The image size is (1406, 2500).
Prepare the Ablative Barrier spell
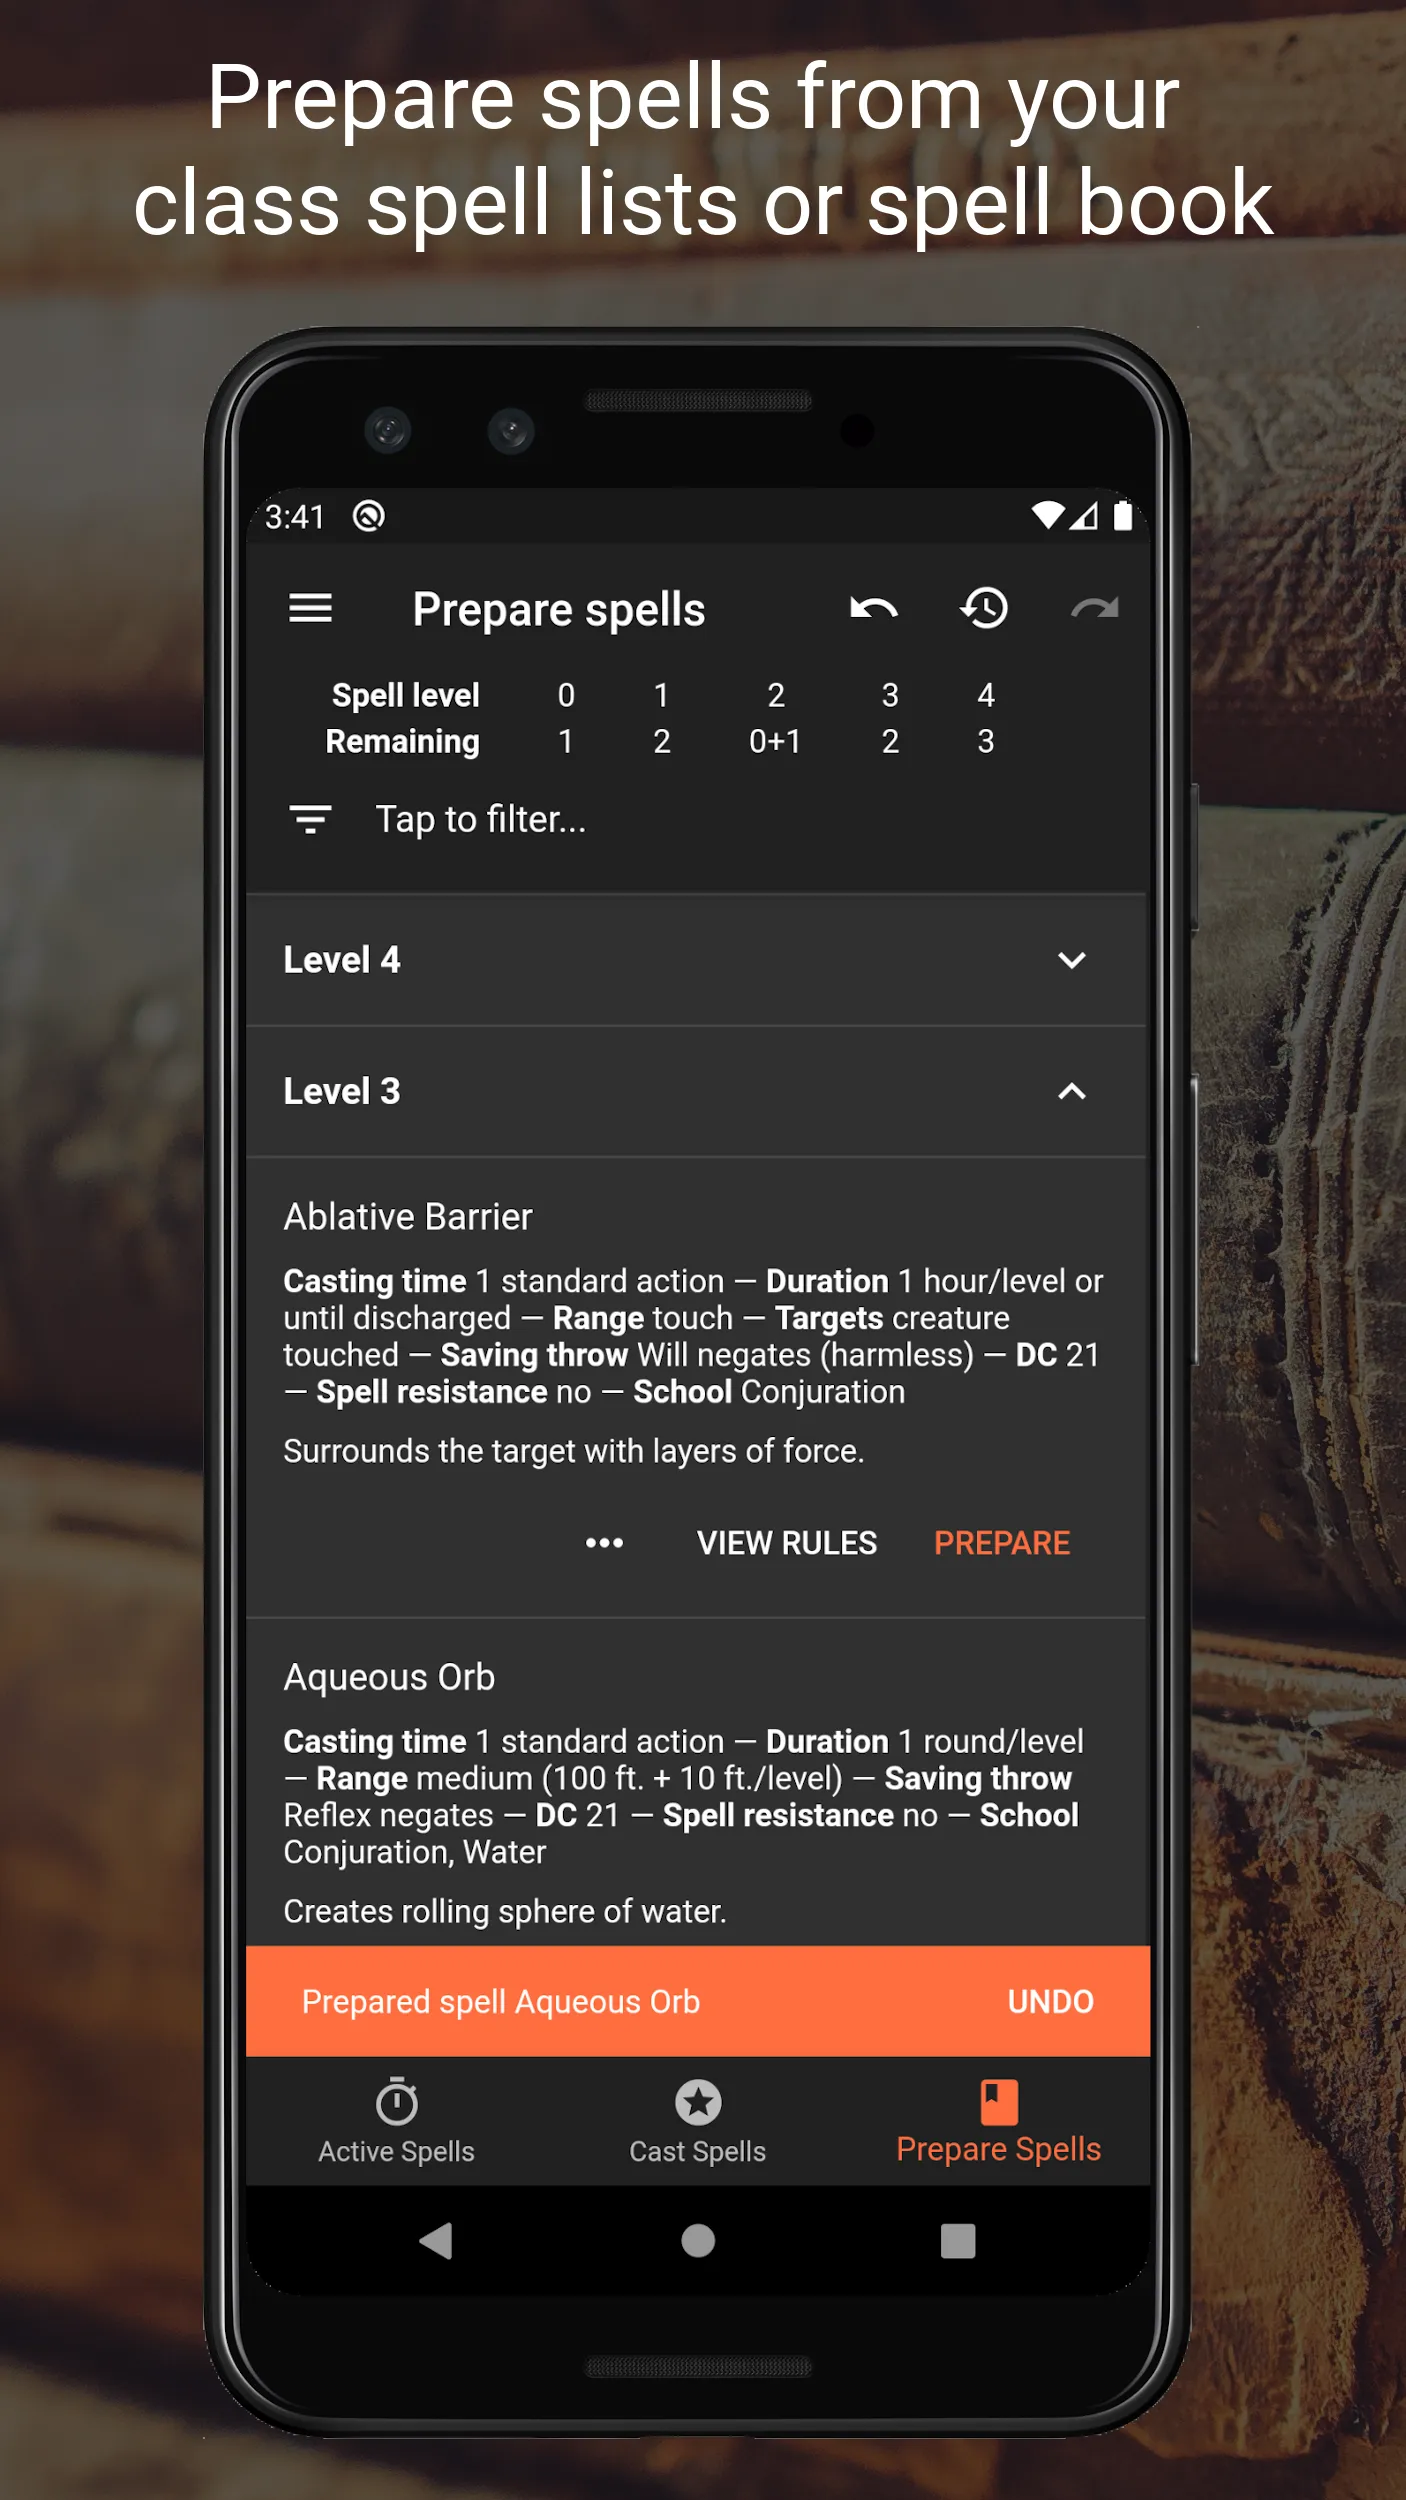pyautogui.click(x=1002, y=1543)
